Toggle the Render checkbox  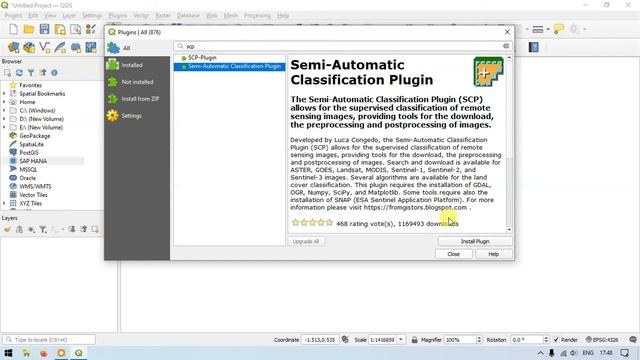click(556, 340)
